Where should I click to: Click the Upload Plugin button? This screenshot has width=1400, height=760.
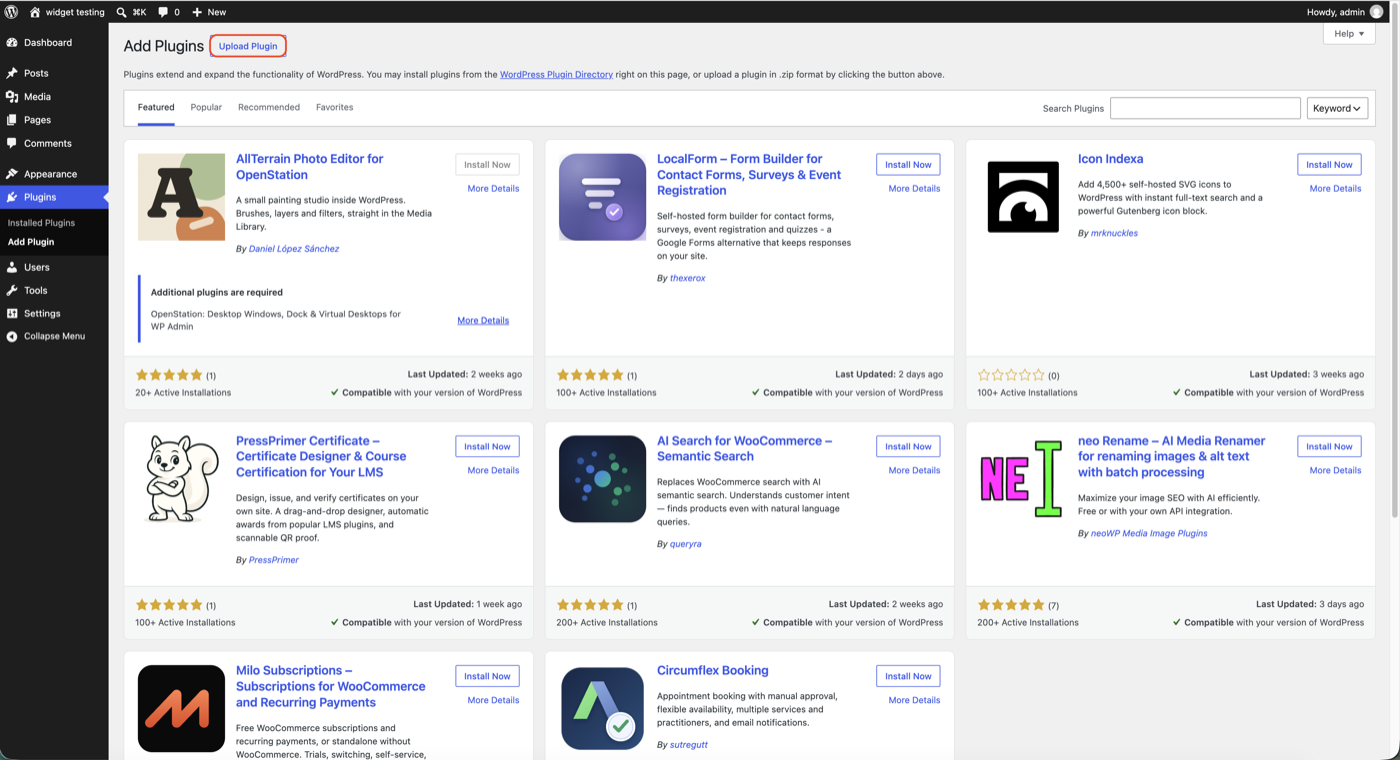pos(248,46)
